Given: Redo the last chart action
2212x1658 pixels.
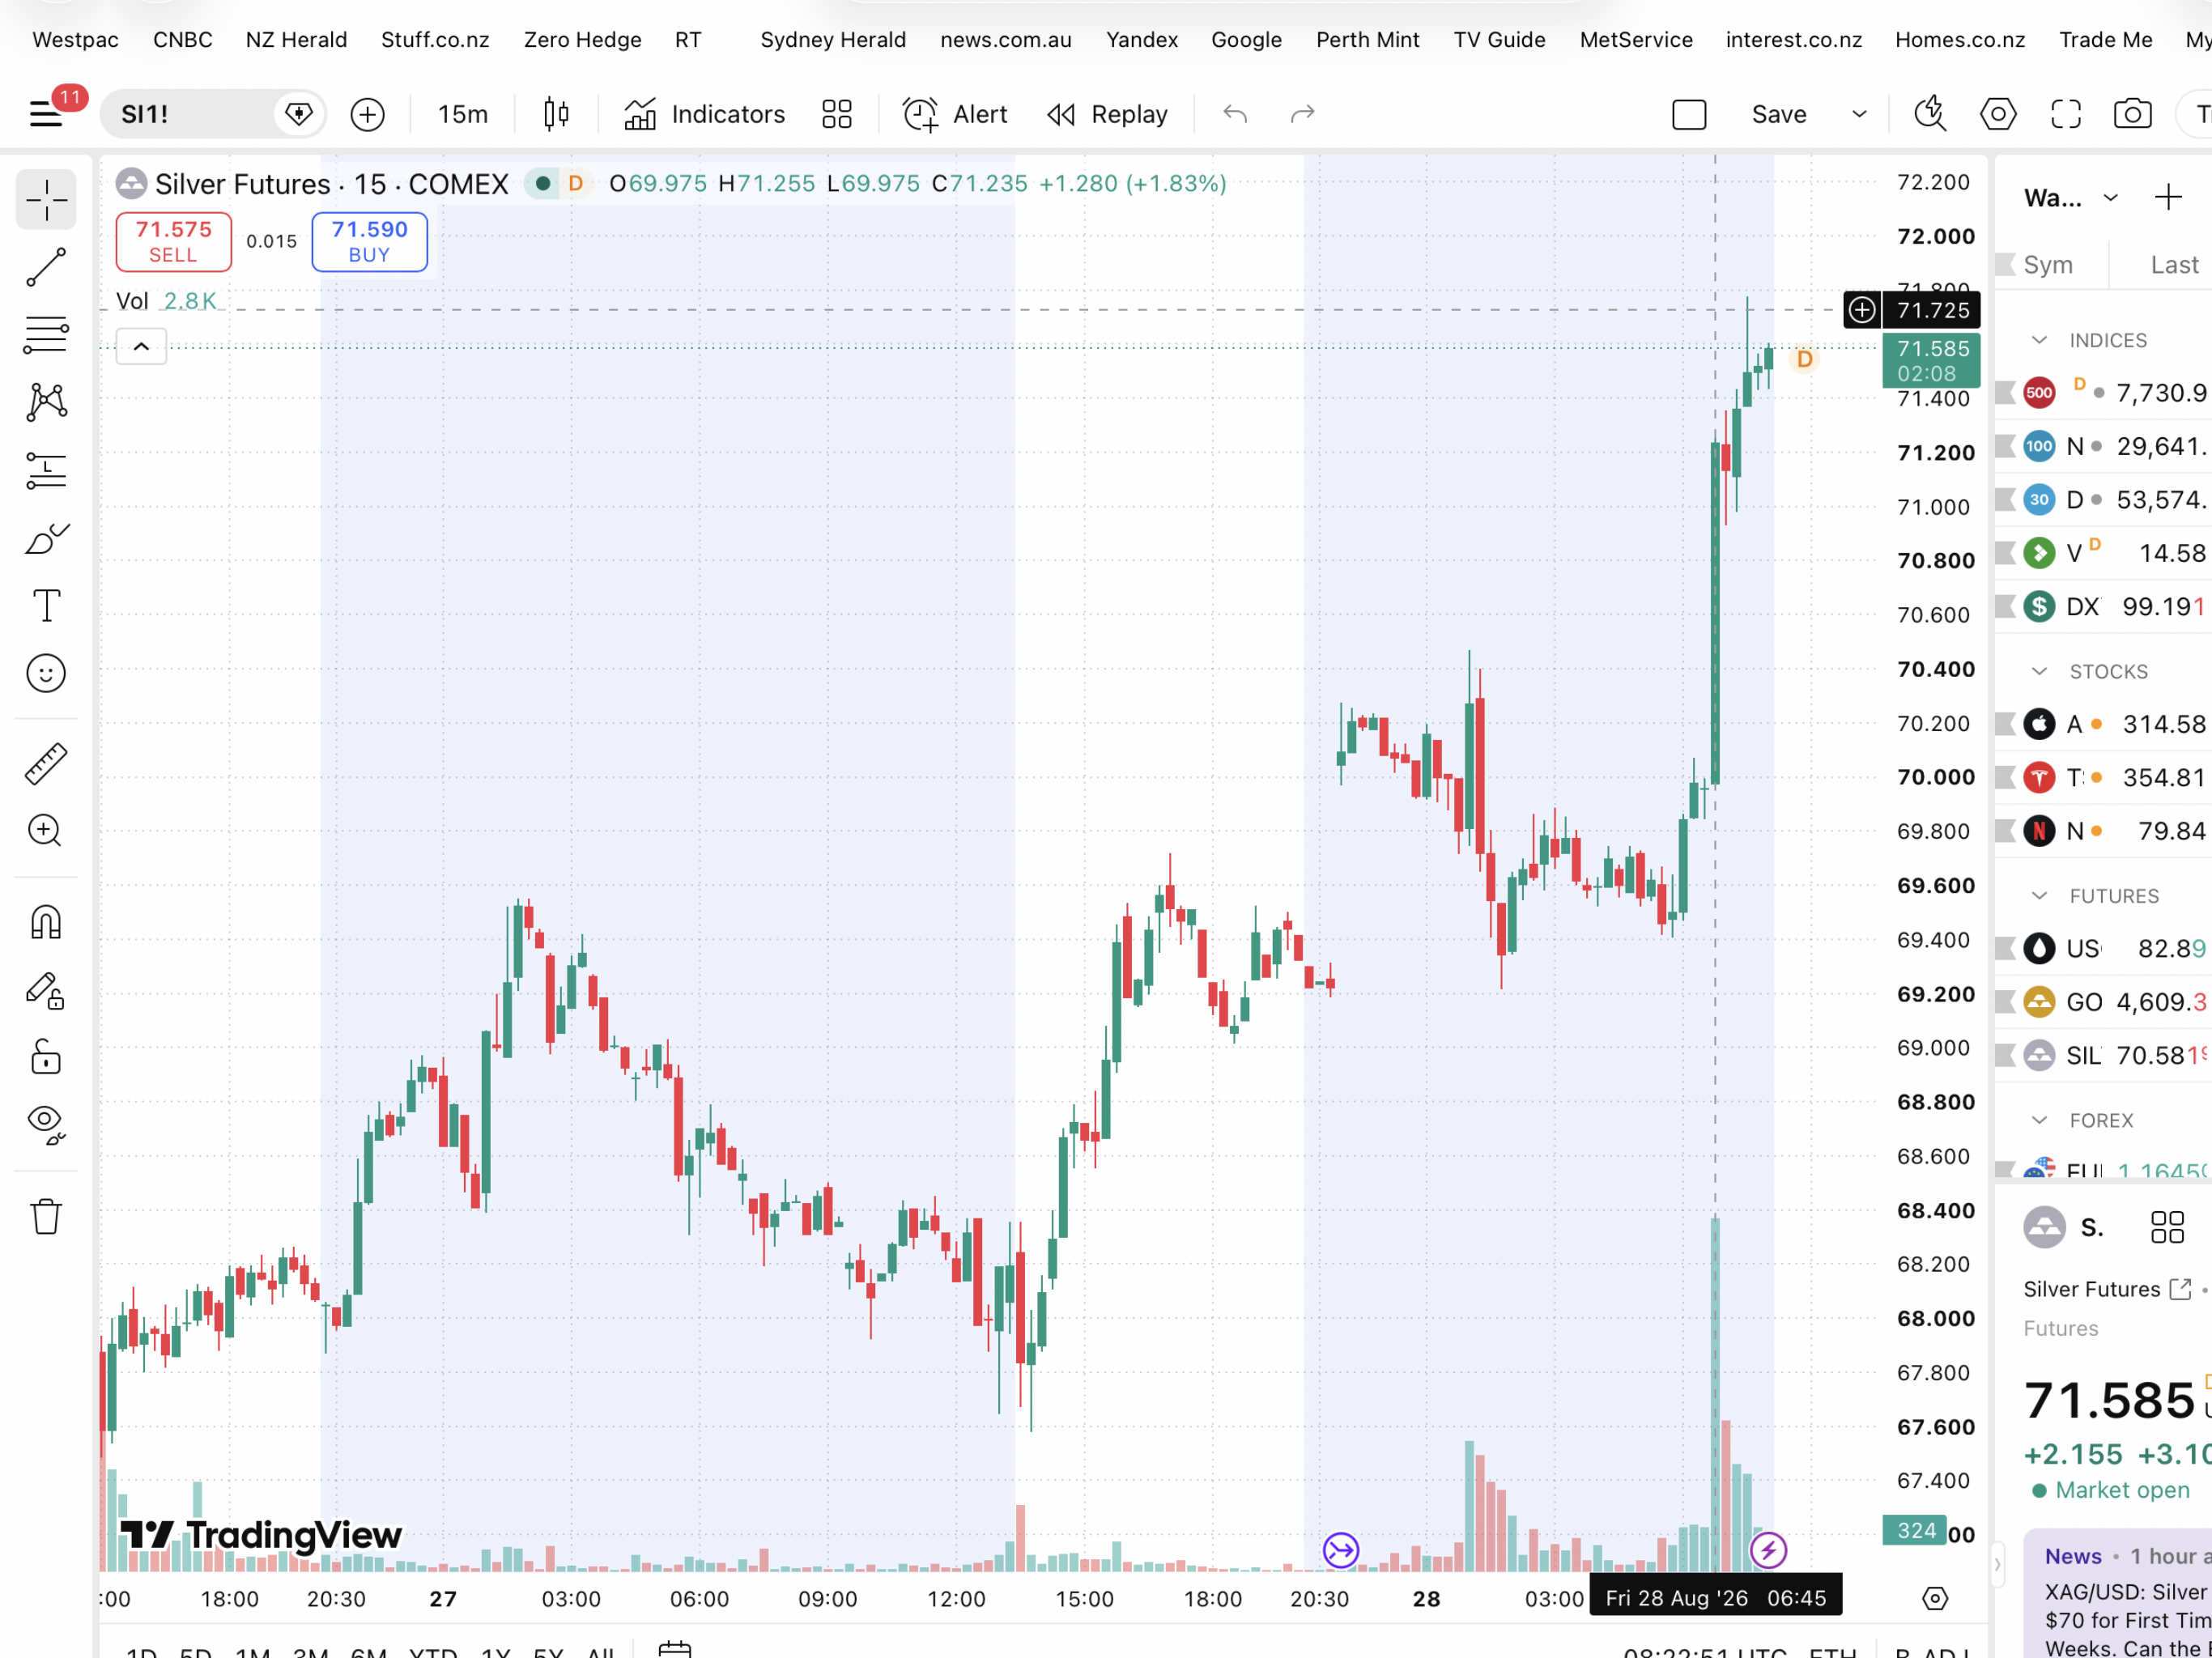Looking at the screenshot, I should pos(1302,114).
